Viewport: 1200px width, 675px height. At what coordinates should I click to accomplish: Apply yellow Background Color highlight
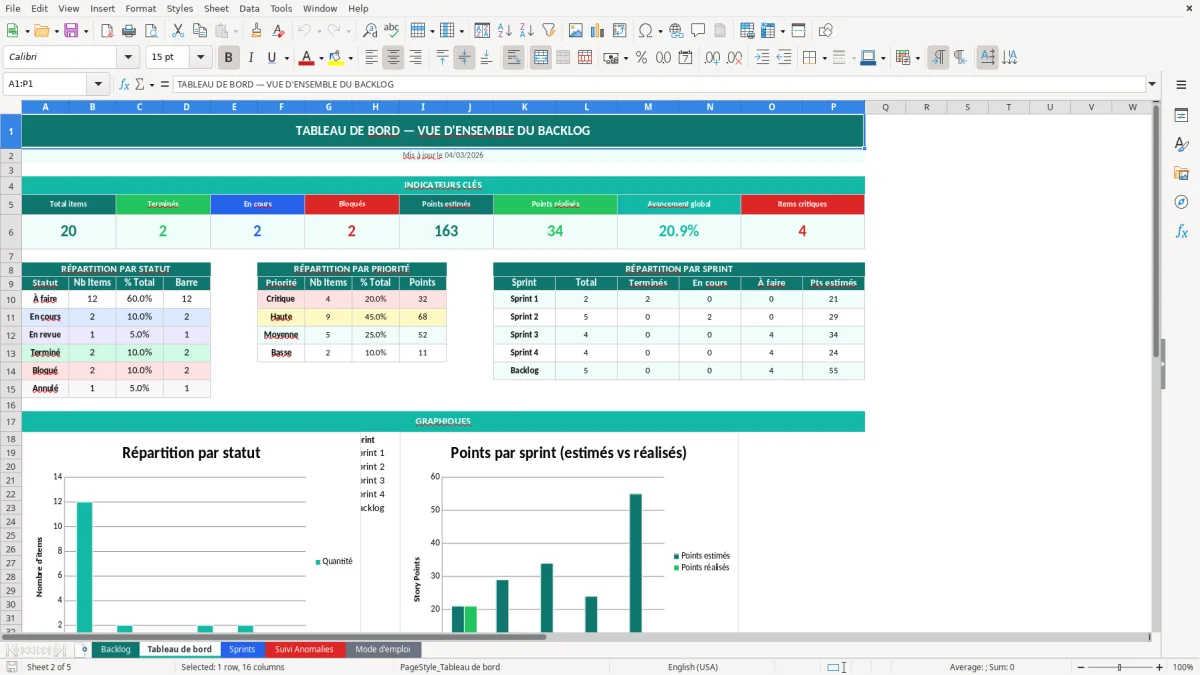(336, 58)
